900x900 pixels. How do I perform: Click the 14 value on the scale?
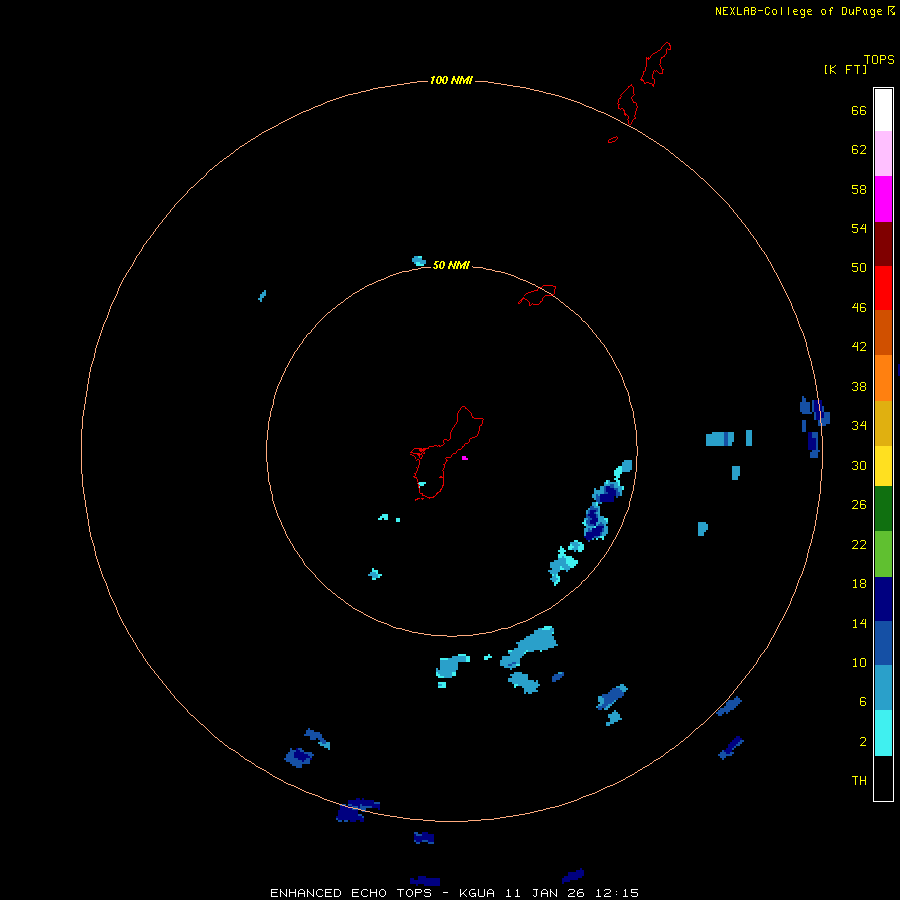(859, 623)
